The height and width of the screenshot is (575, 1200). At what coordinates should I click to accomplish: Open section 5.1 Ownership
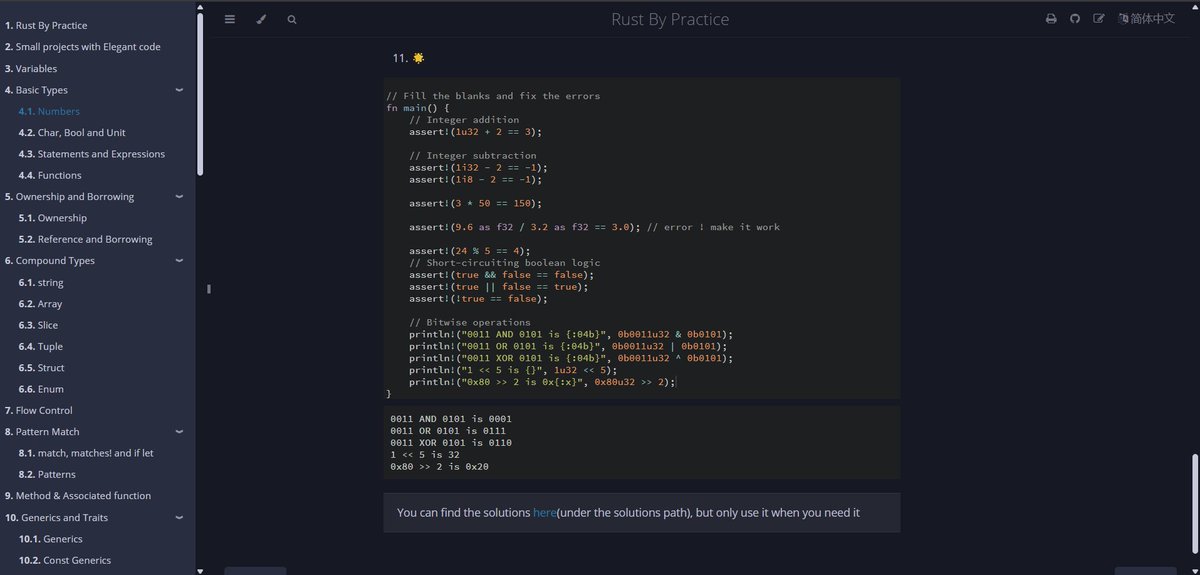tap(52, 218)
